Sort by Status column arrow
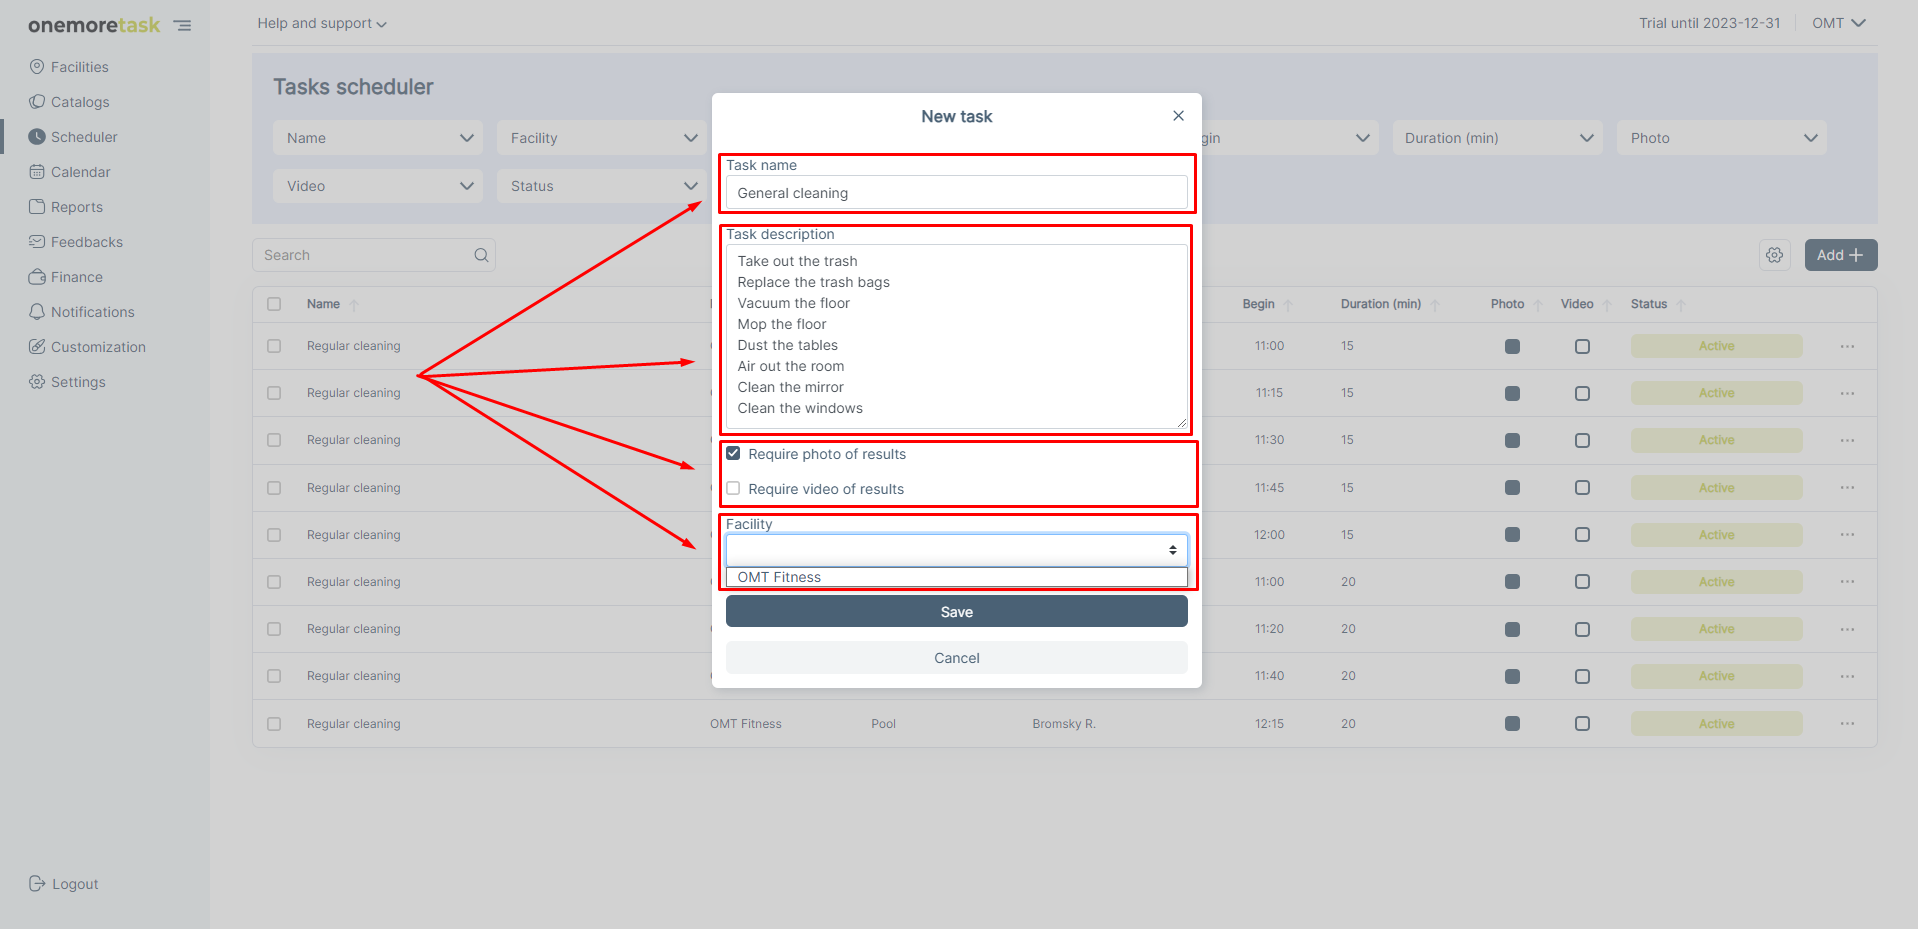 (x=1681, y=305)
